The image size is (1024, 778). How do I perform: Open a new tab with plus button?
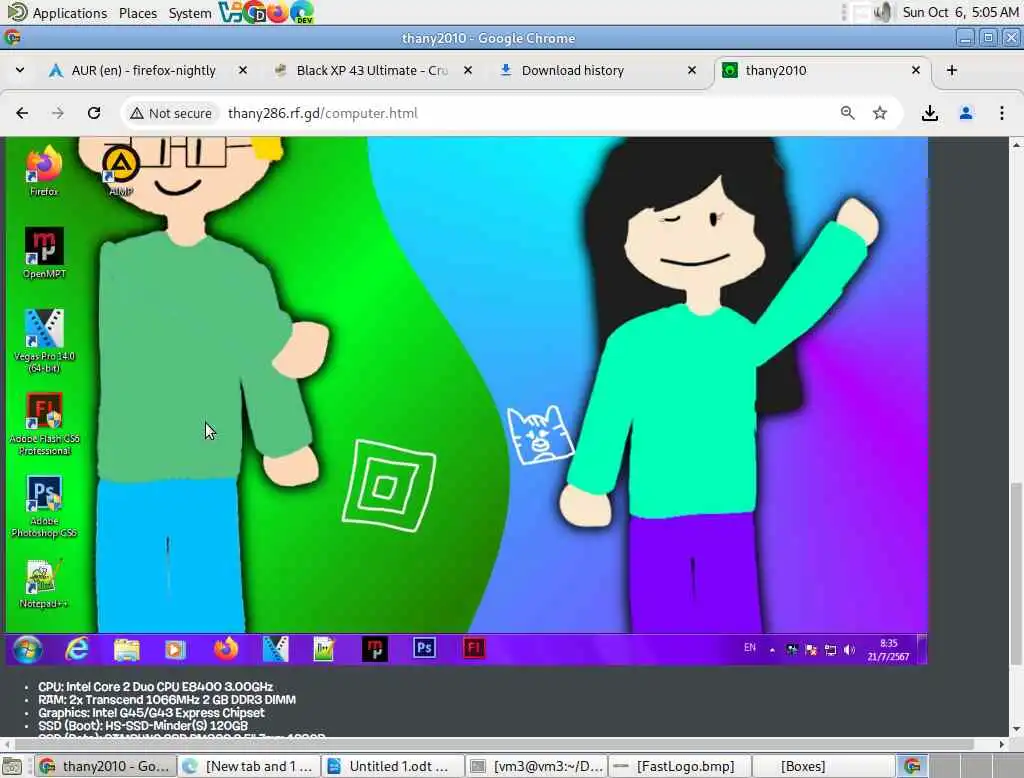[x=952, y=70]
